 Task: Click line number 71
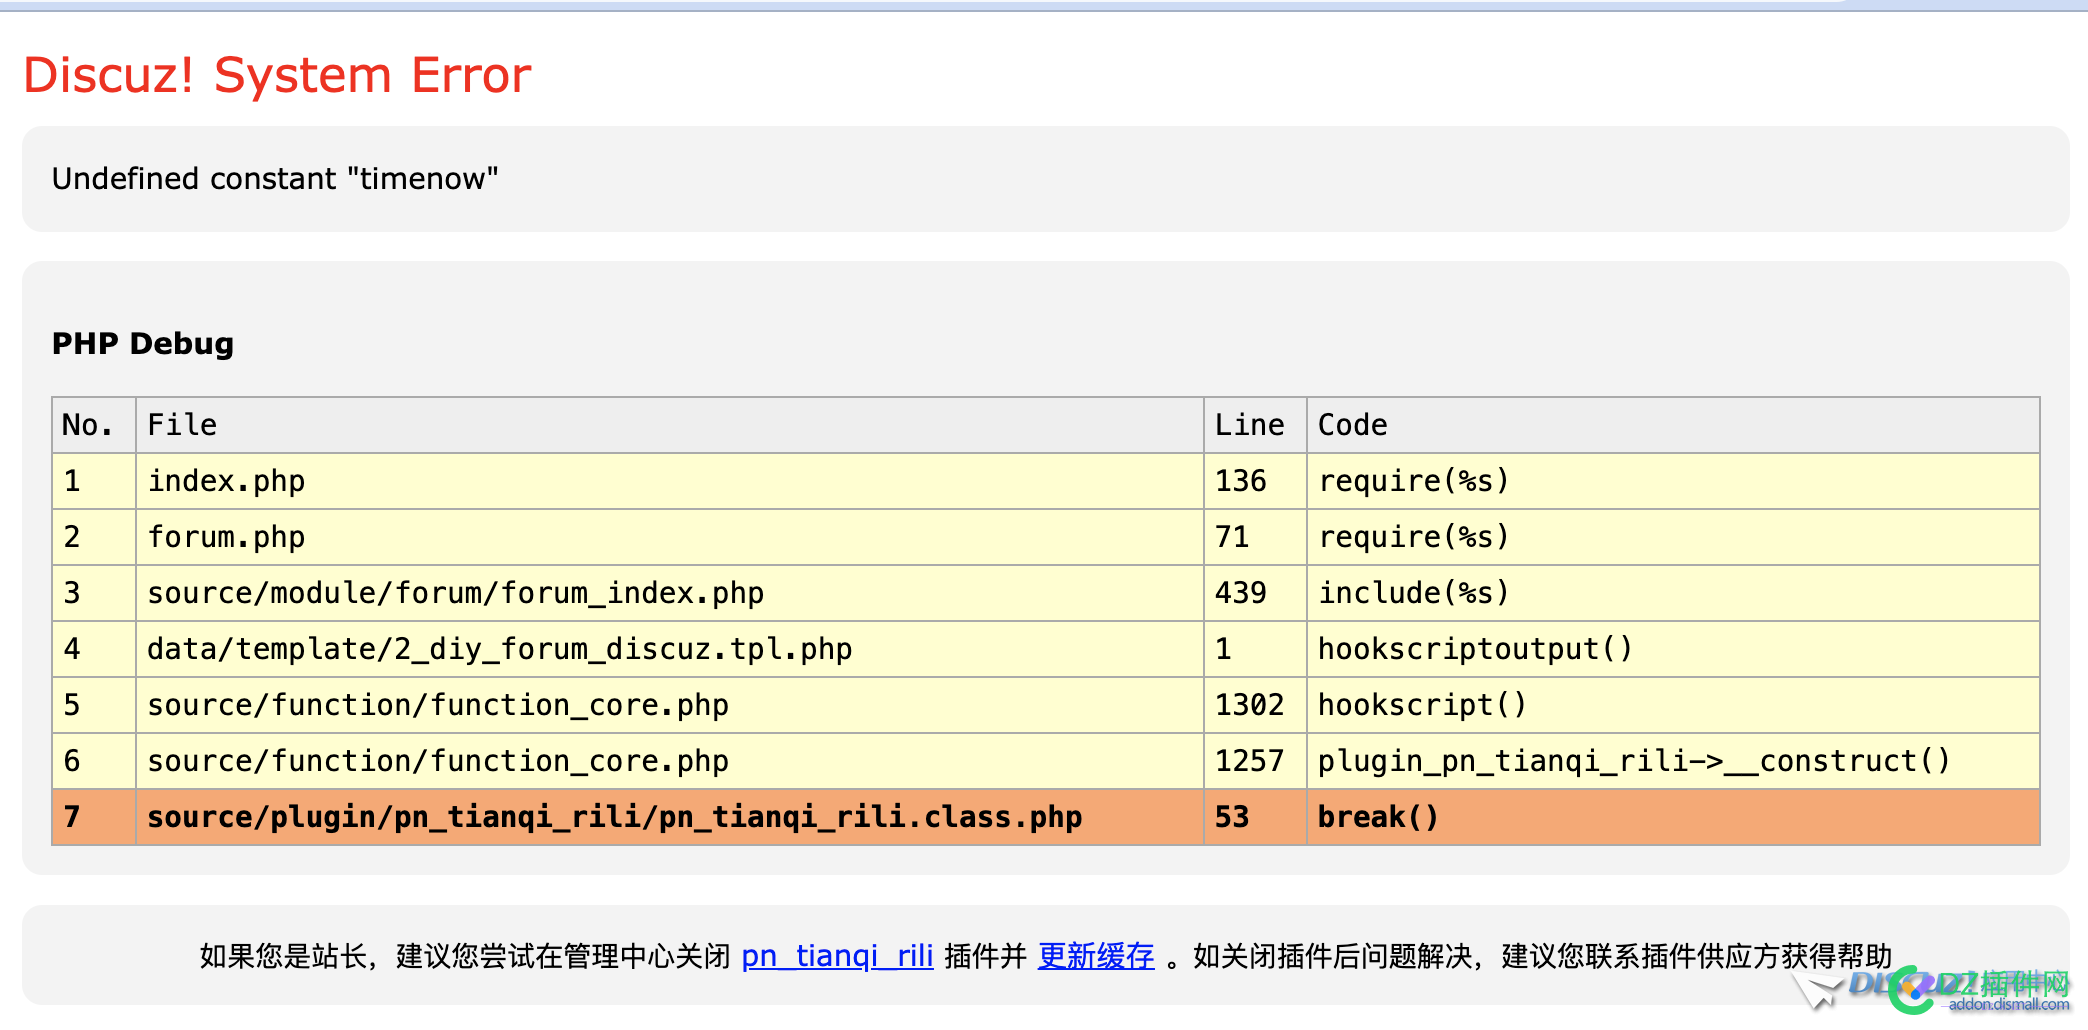tap(1255, 537)
